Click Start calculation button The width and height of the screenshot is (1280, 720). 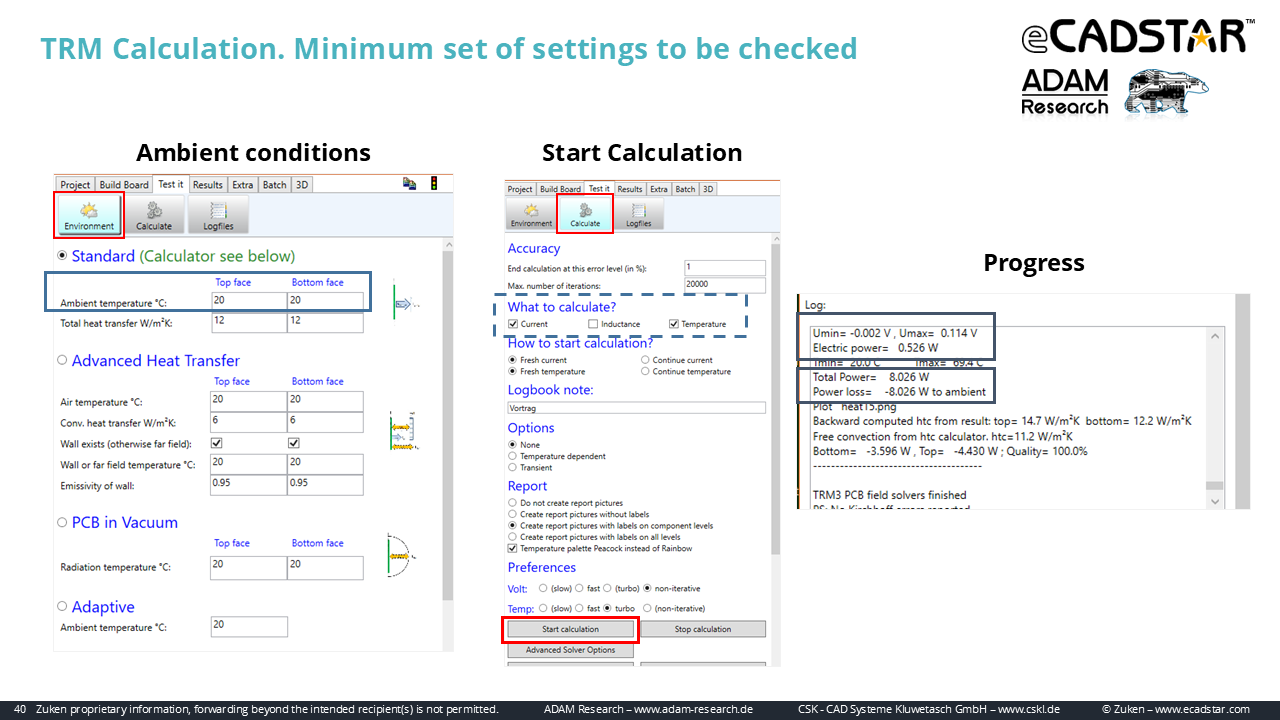571,629
